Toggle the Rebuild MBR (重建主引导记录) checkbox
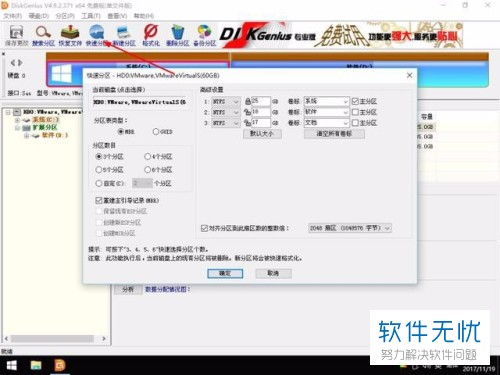The width and height of the screenshot is (500, 375). 99,200
